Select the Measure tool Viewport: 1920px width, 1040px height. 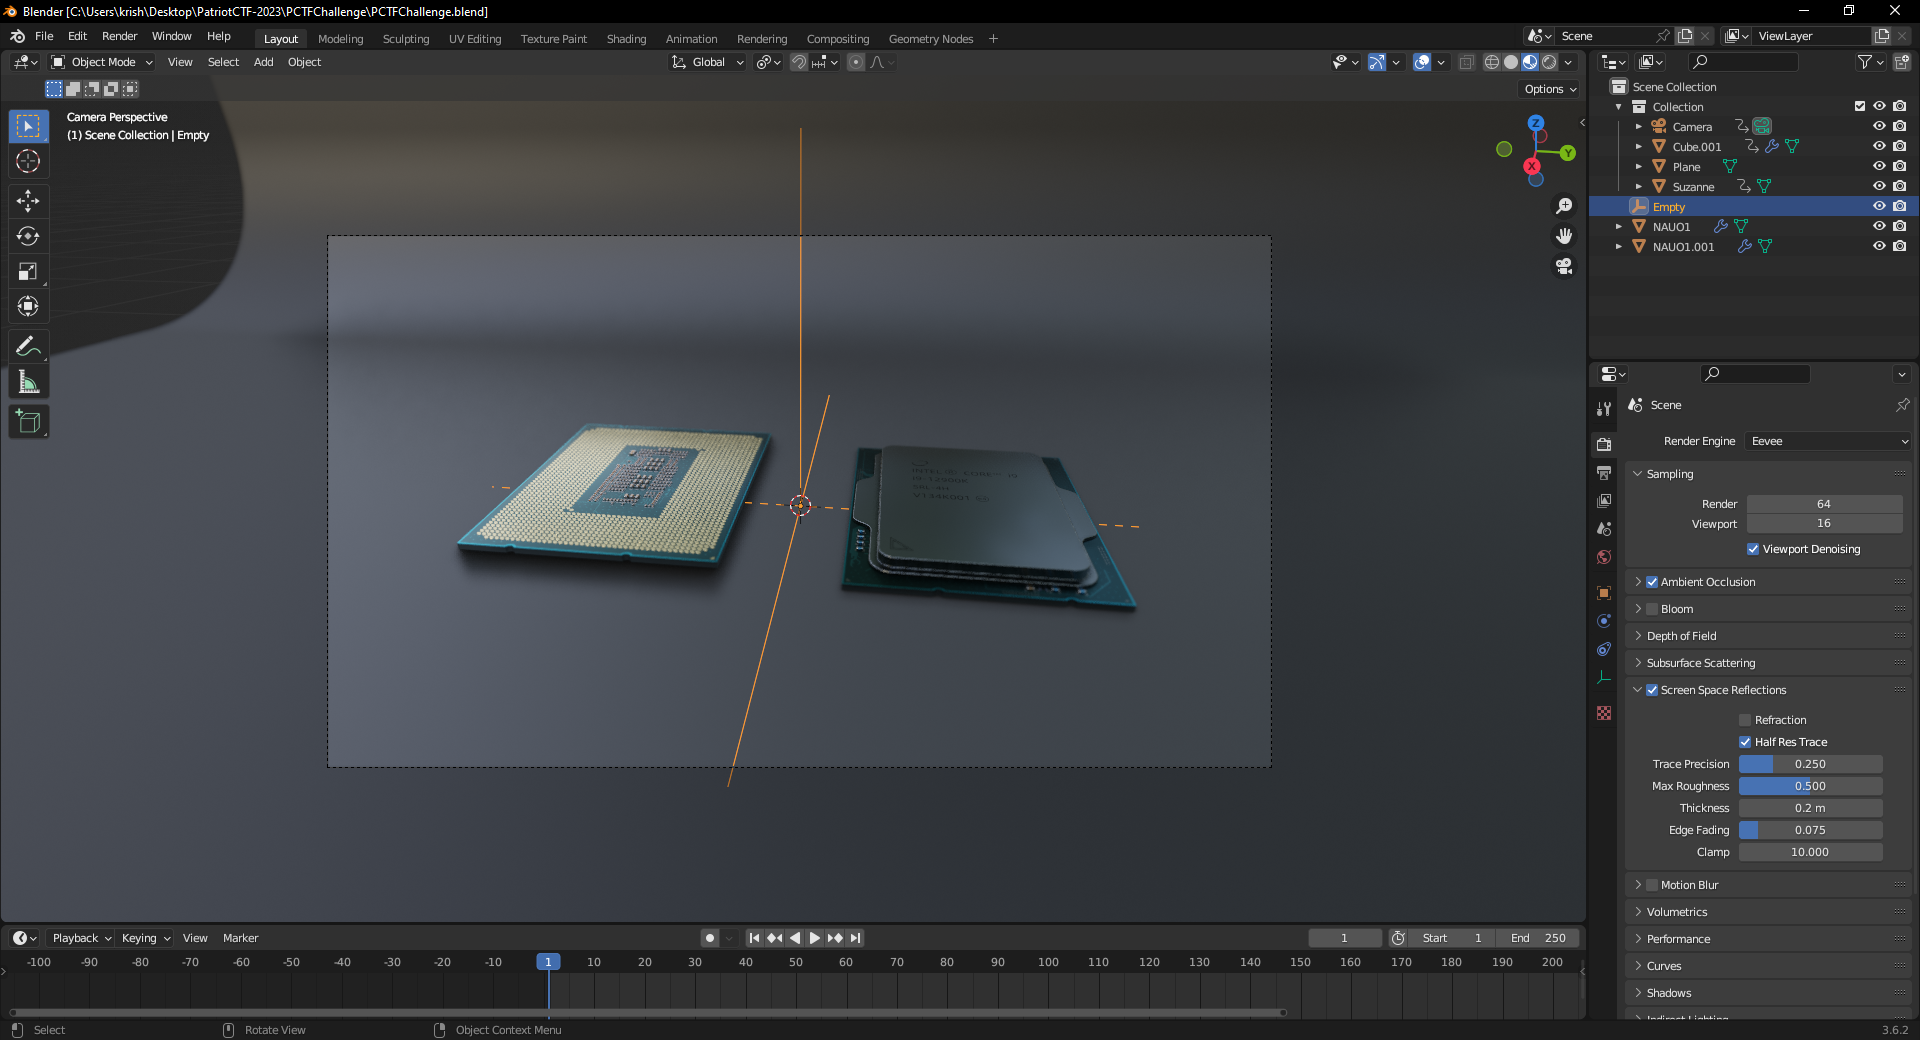click(x=28, y=381)
